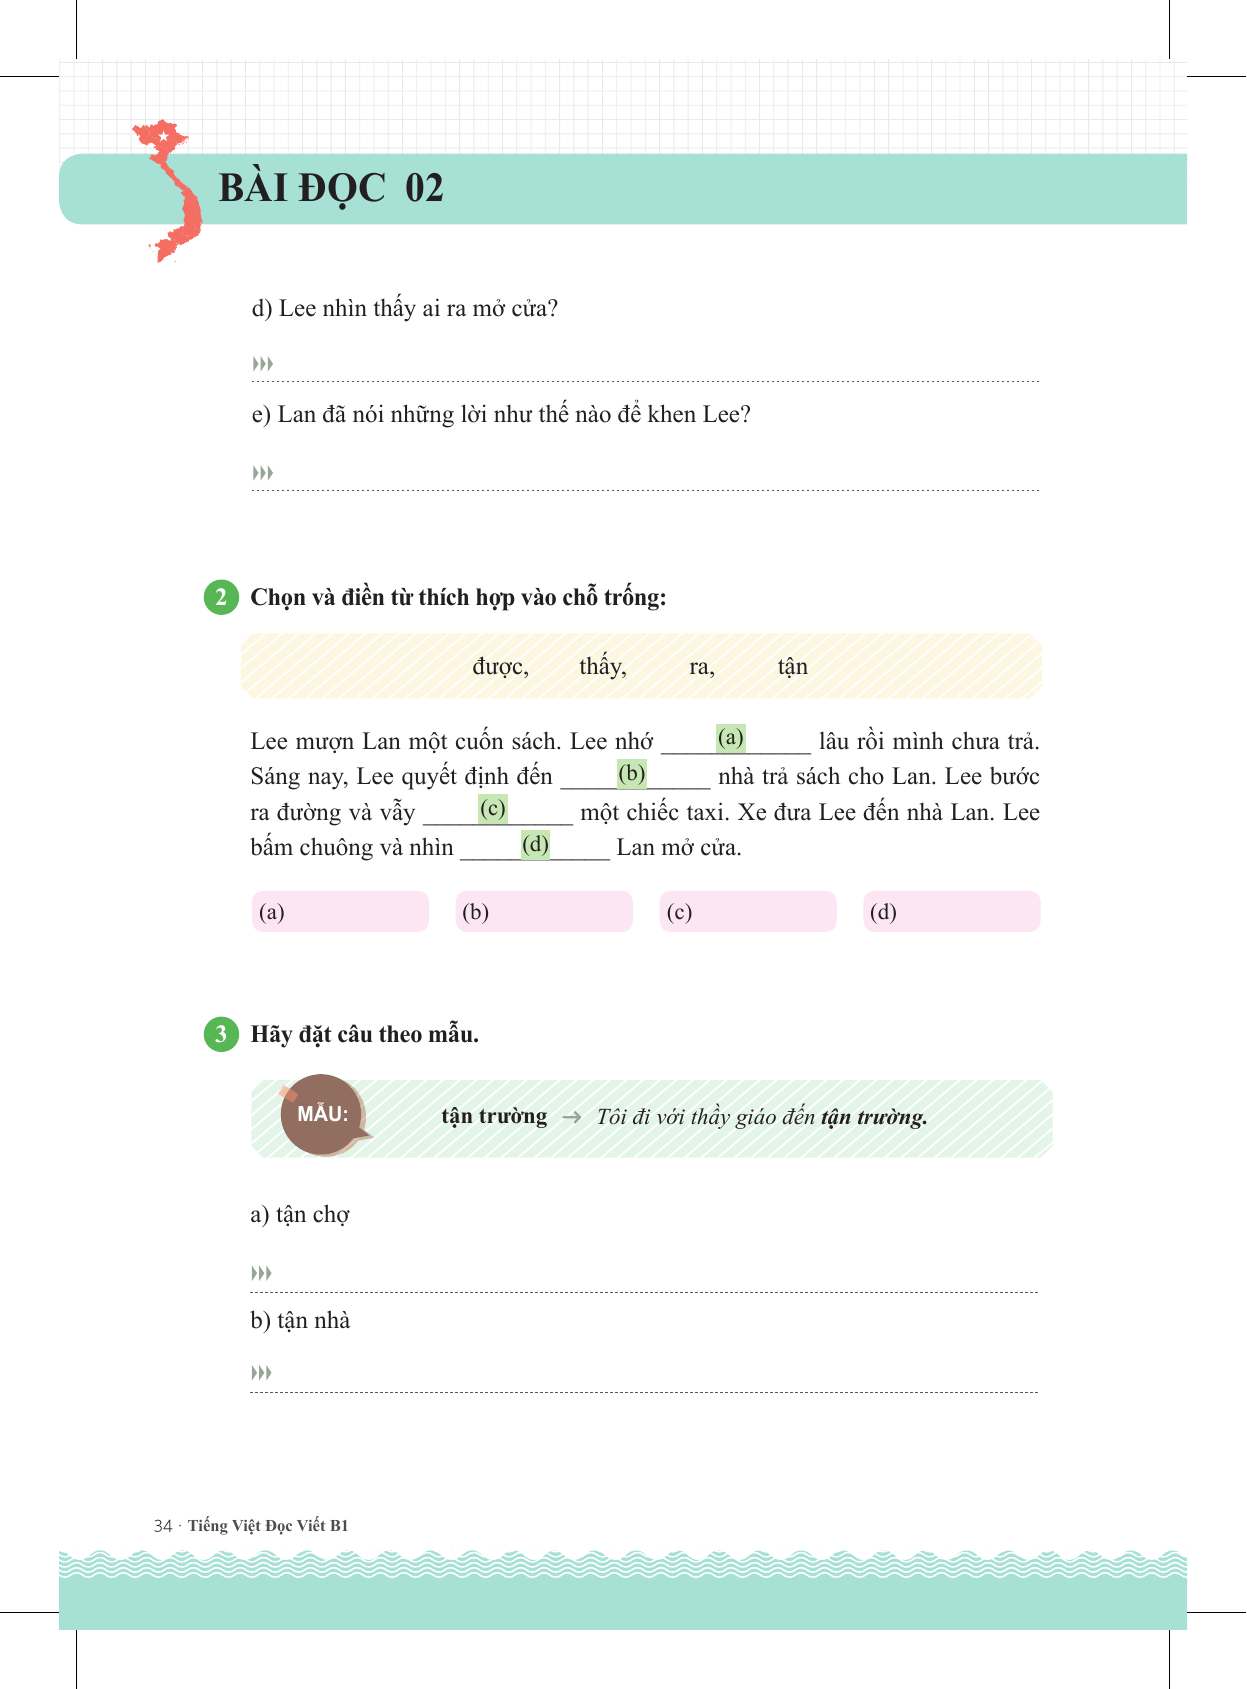Click green blank marker (a) in the paragraph

(x=731, y=738)
